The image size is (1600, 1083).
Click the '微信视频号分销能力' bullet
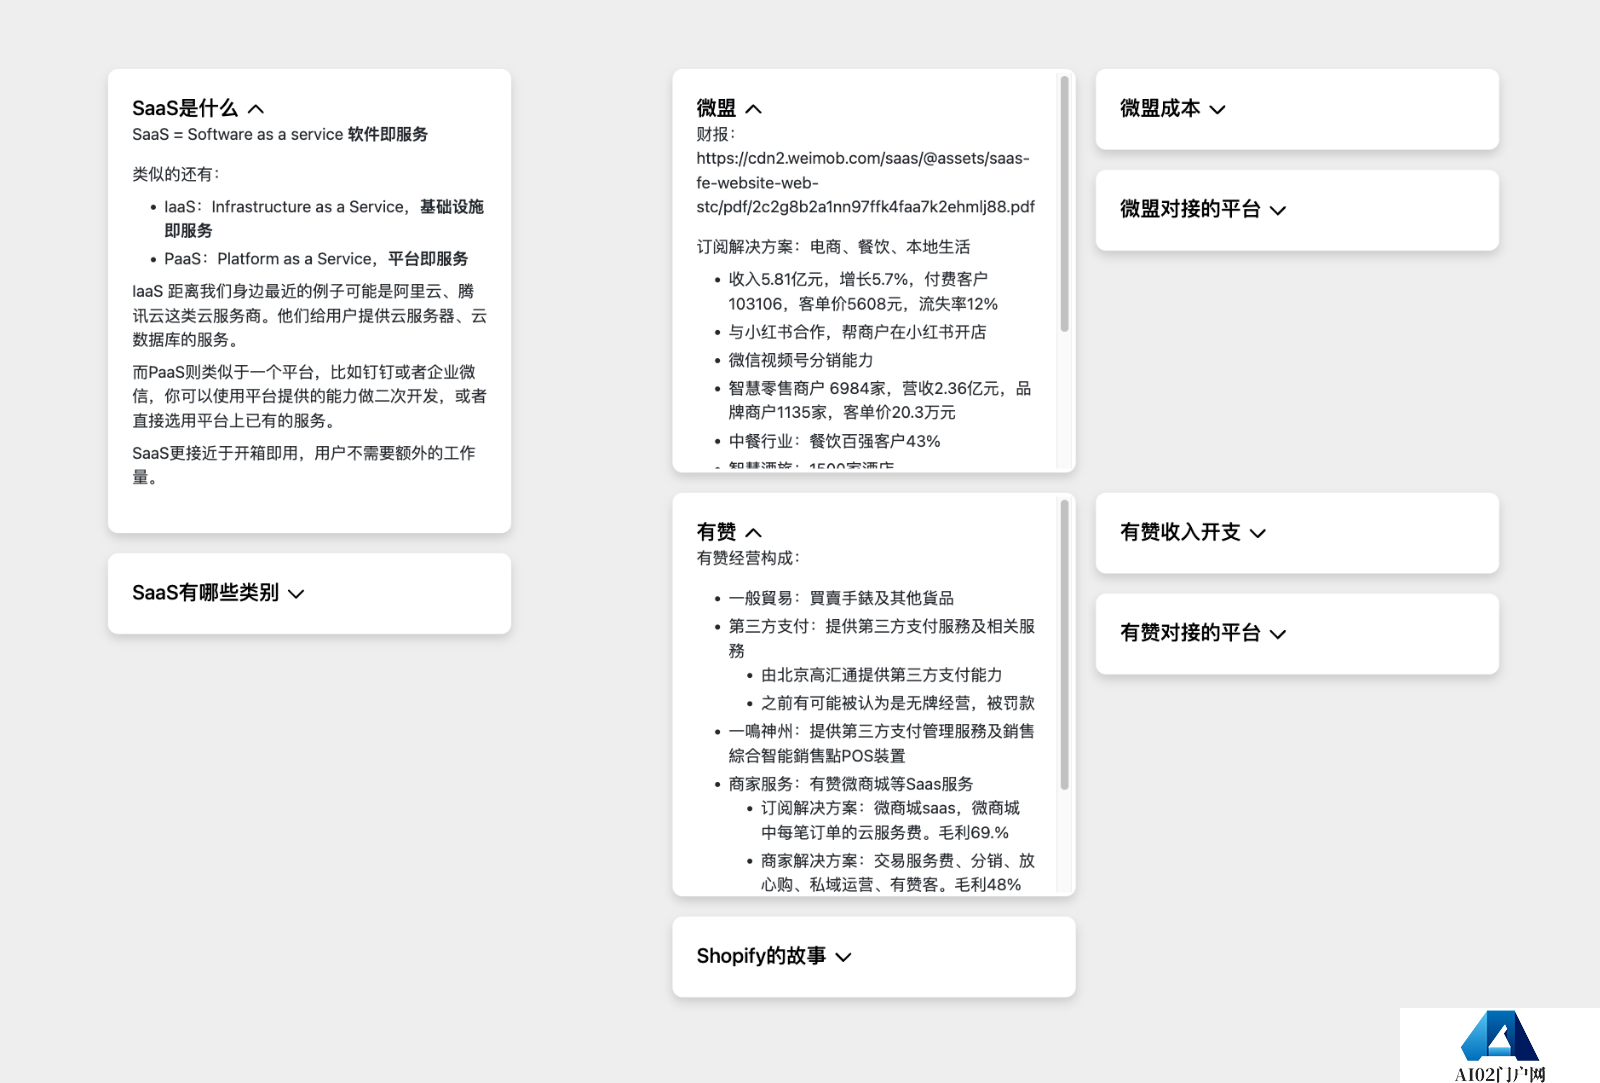coord(800,360)
